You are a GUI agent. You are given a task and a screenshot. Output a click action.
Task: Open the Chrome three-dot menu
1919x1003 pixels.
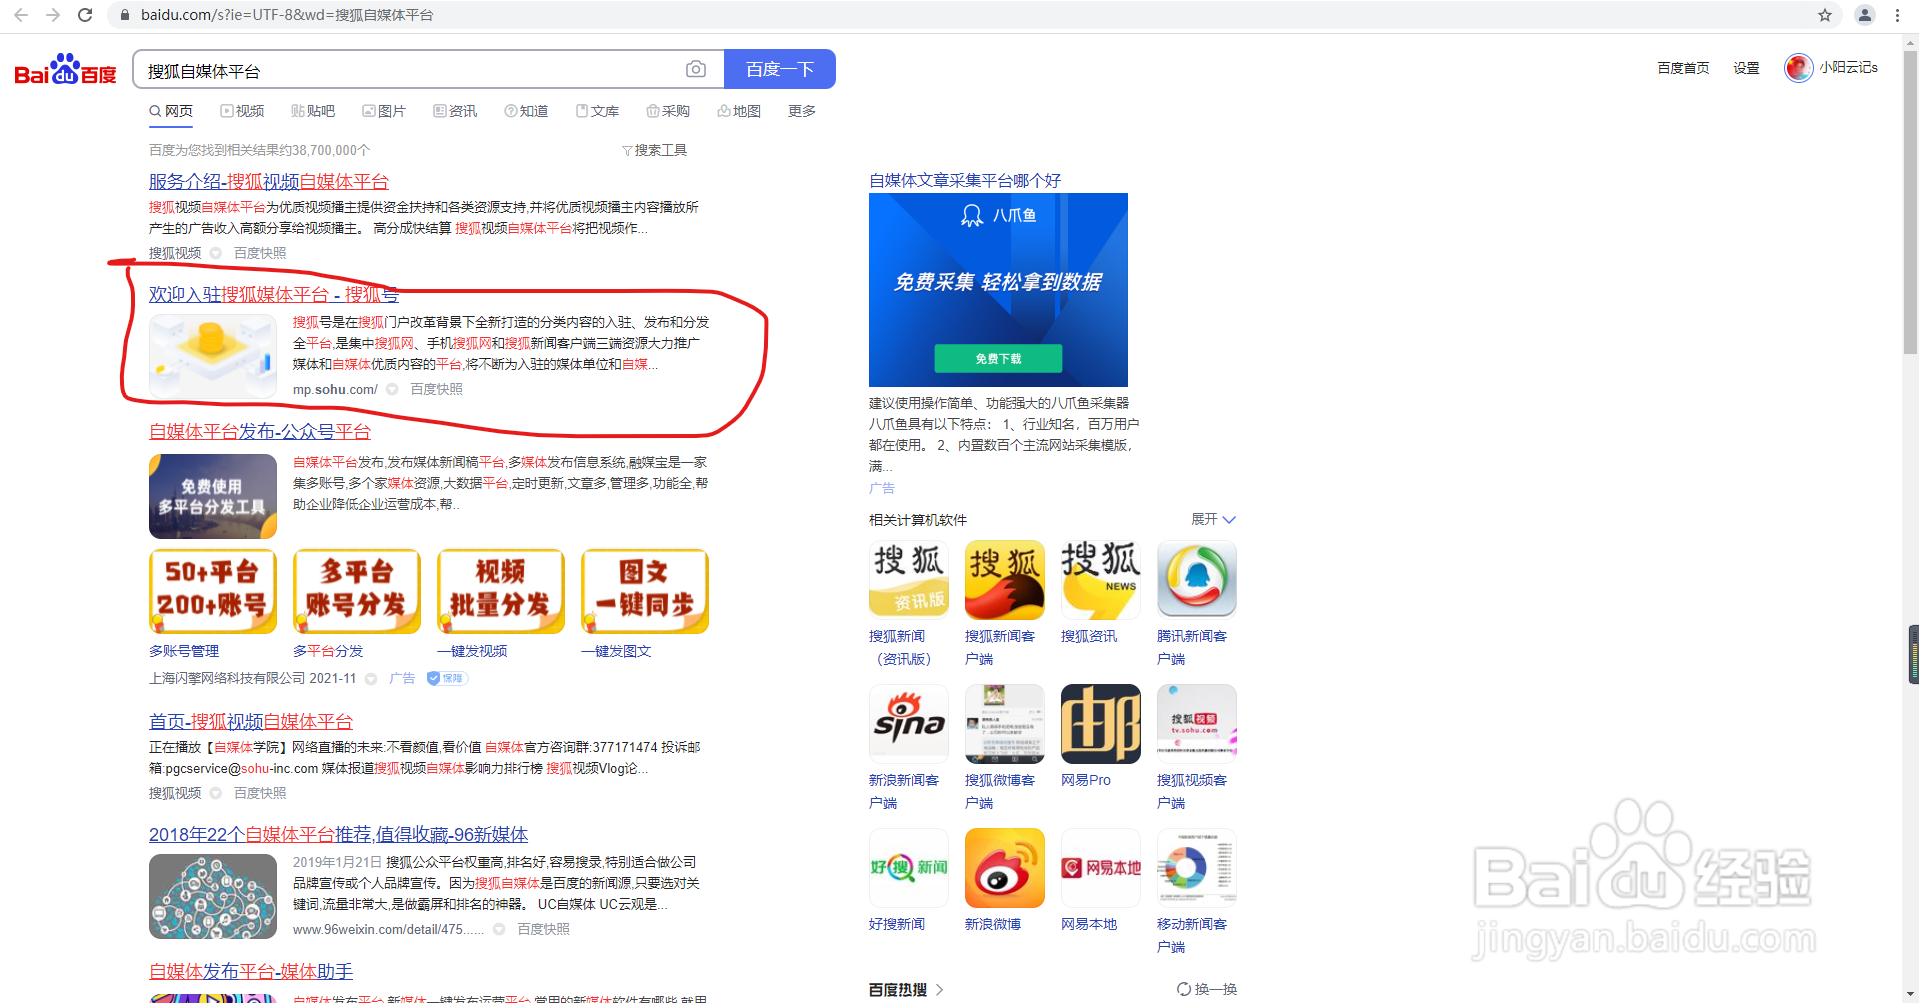point(1897,15)
